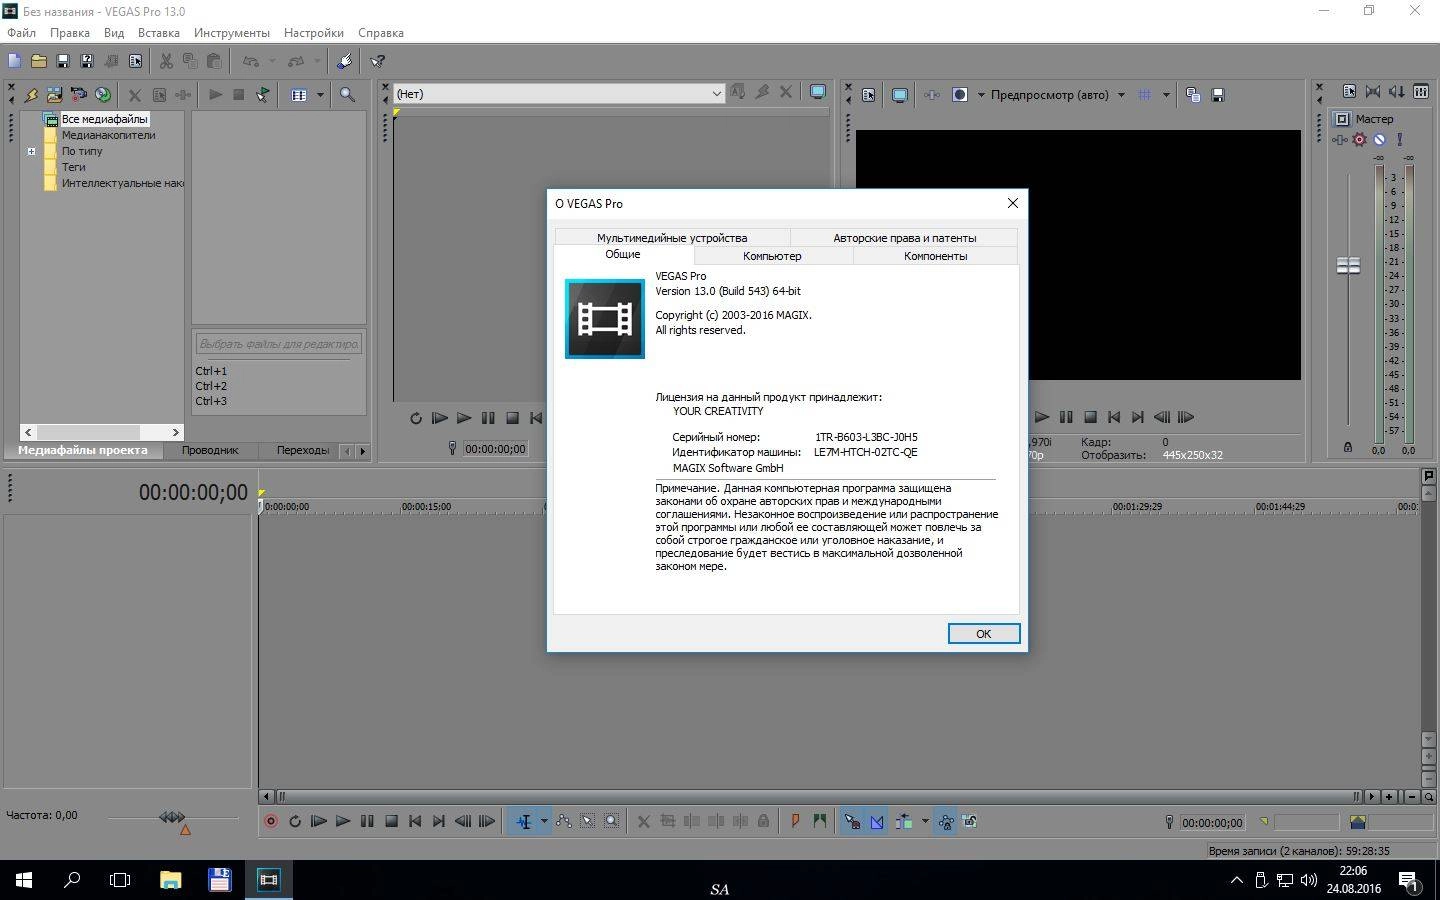
Task: Toggle enable snapping button in timeline toolbar
Action: coord(852,821)
